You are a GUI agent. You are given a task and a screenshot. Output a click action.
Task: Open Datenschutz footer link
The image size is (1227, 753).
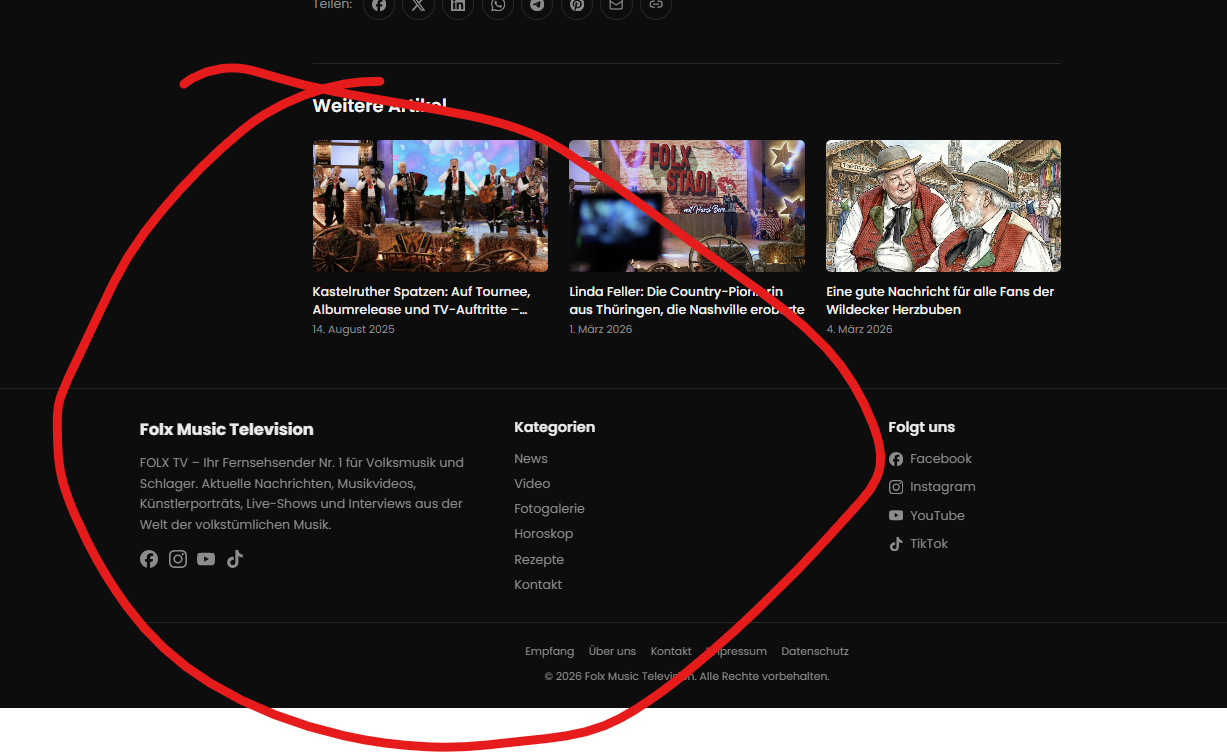coord(815,651)
